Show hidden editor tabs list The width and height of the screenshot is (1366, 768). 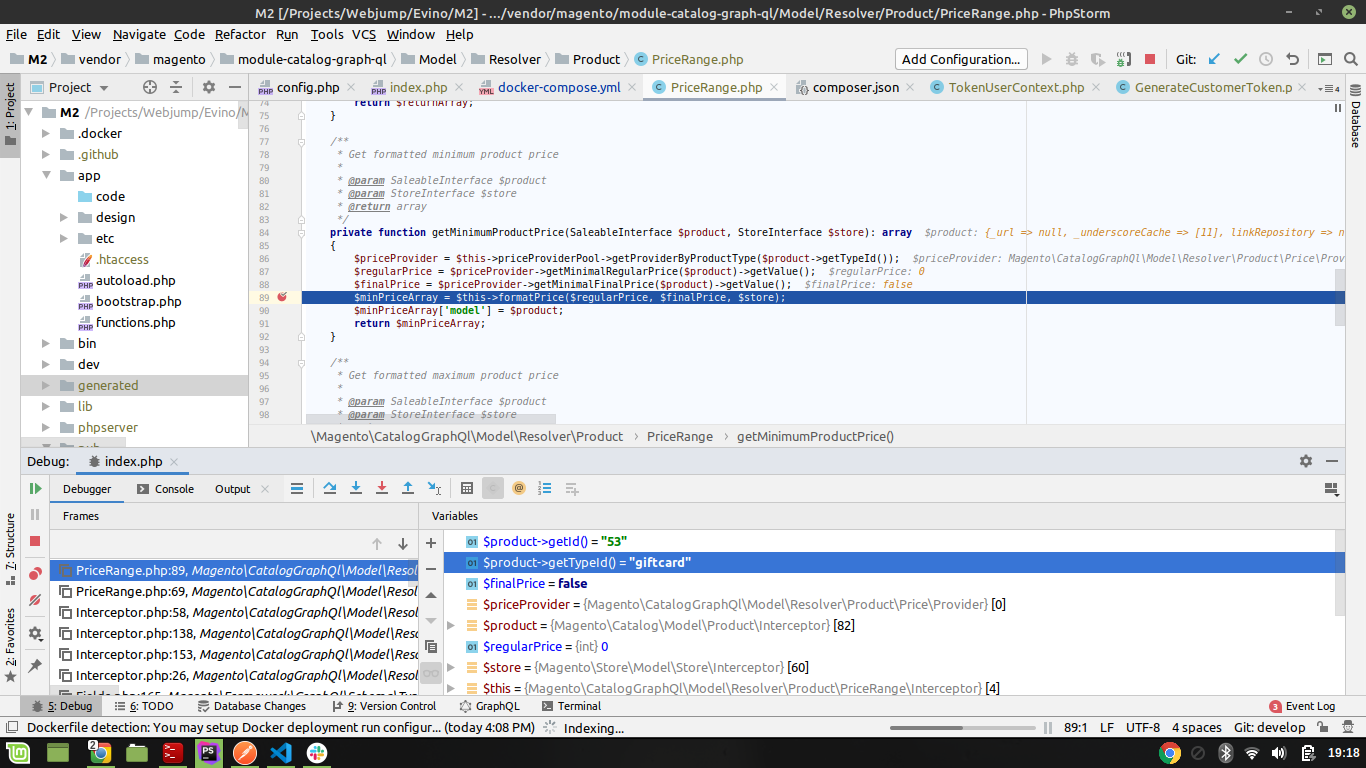pos(1330,88)
